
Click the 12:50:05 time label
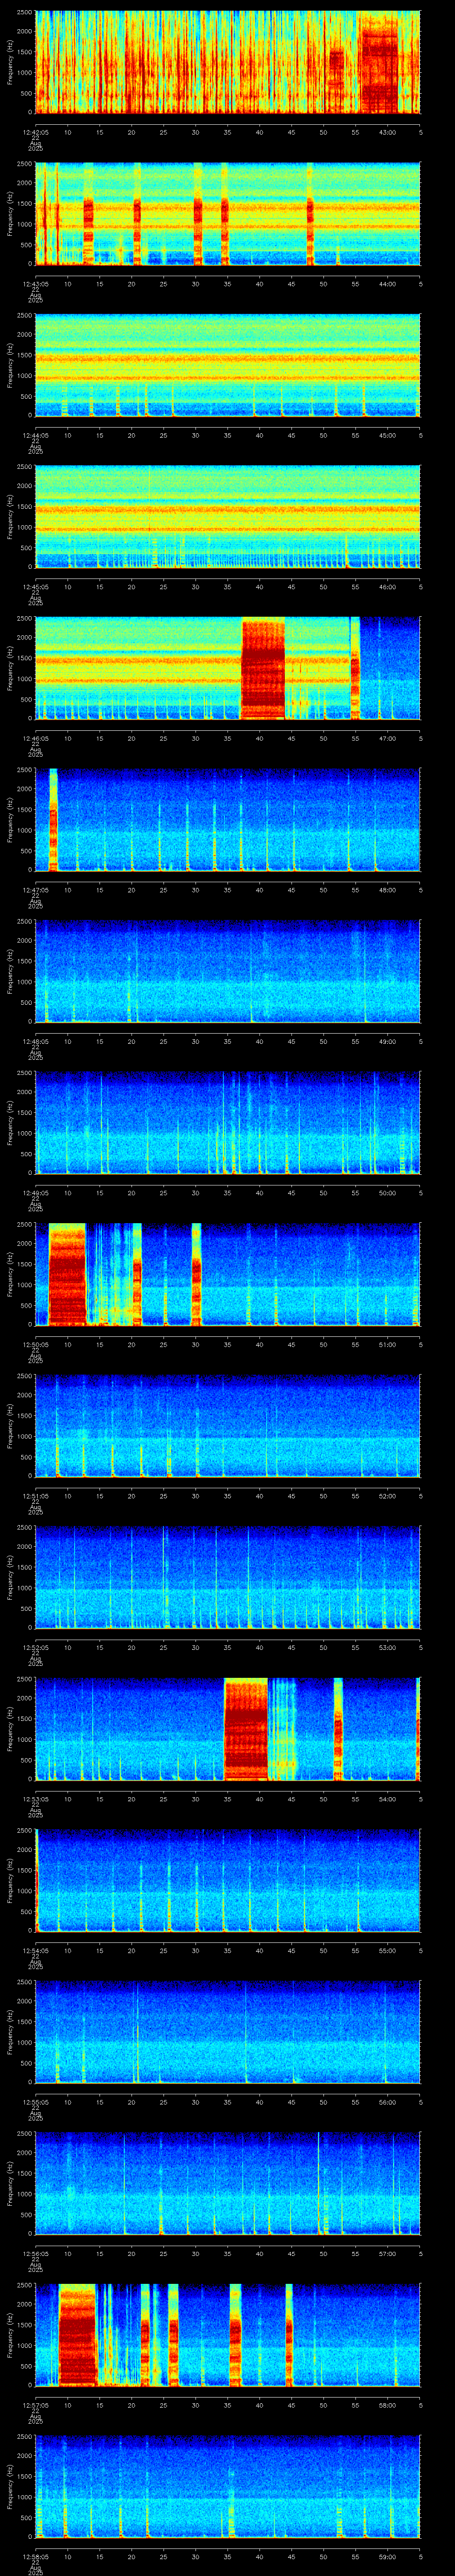tap(36, 1345)
